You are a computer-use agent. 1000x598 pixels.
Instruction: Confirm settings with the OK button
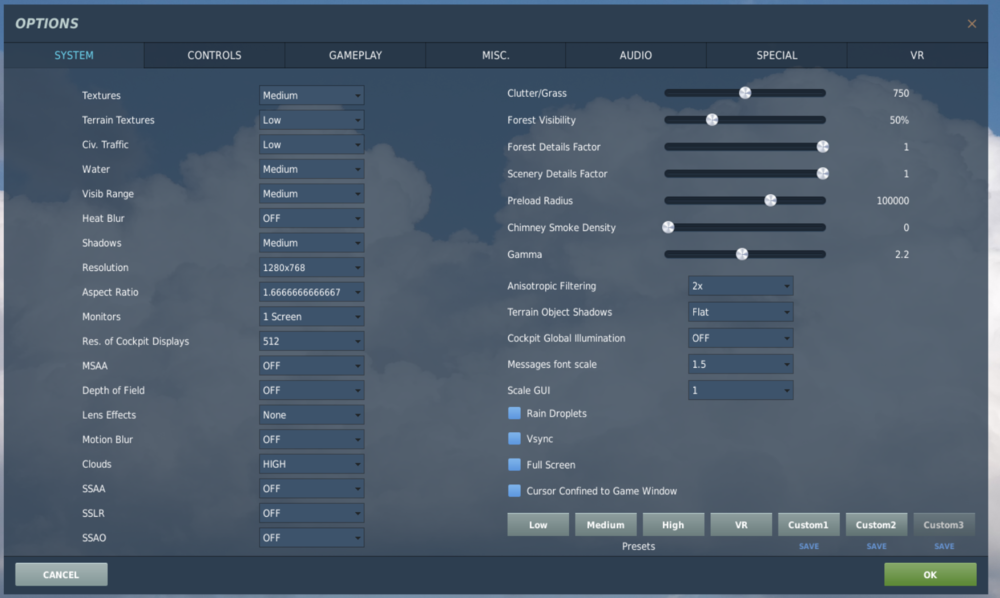coord(930,574)
